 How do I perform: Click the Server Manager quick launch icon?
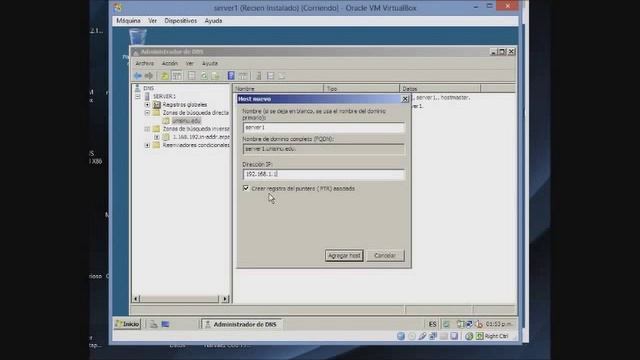[153, 324]
